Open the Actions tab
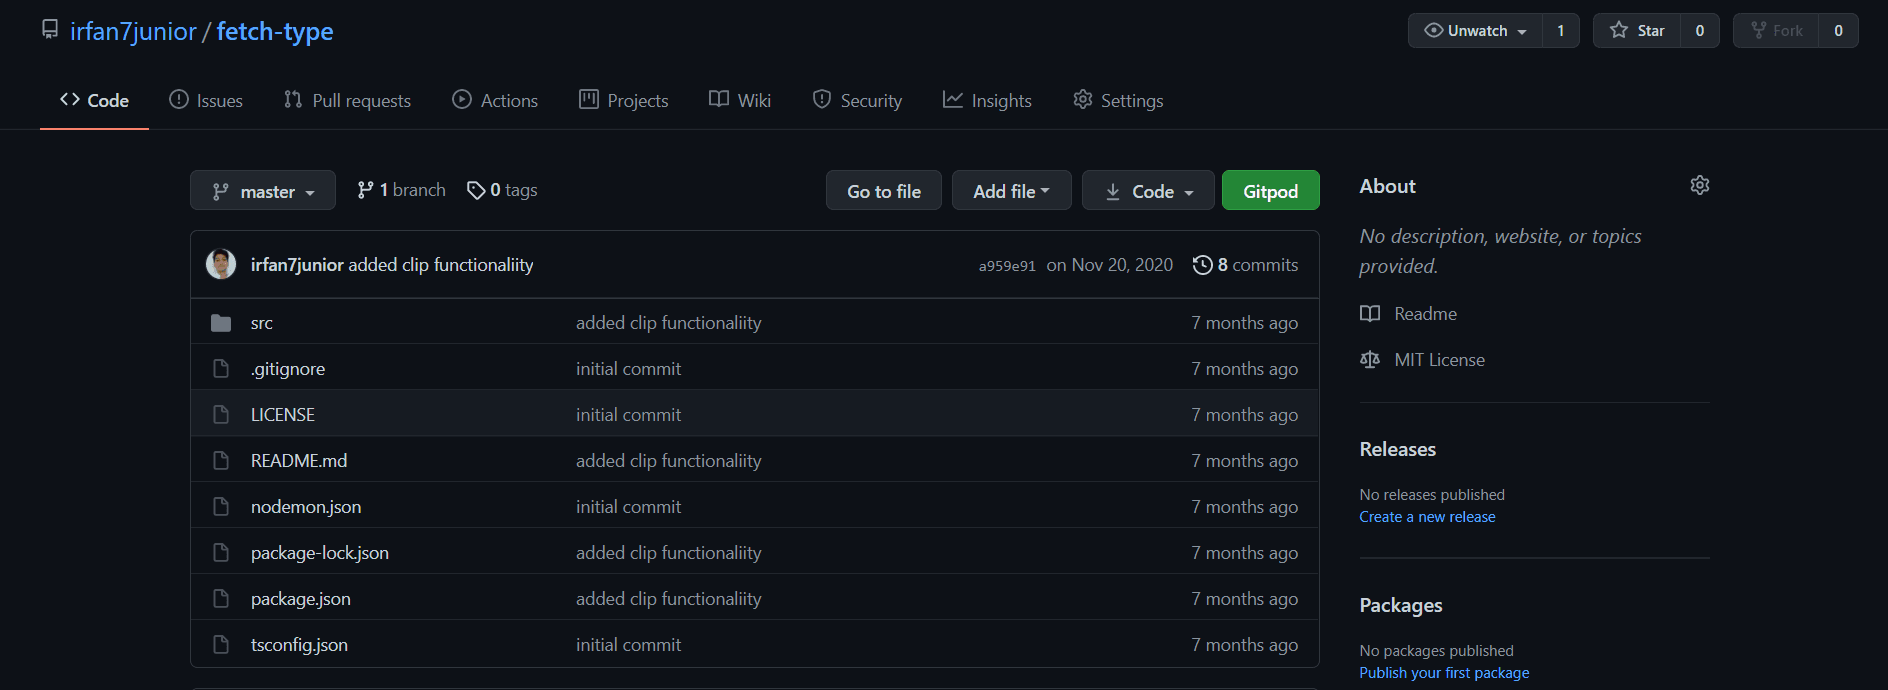 coord(495,100)
